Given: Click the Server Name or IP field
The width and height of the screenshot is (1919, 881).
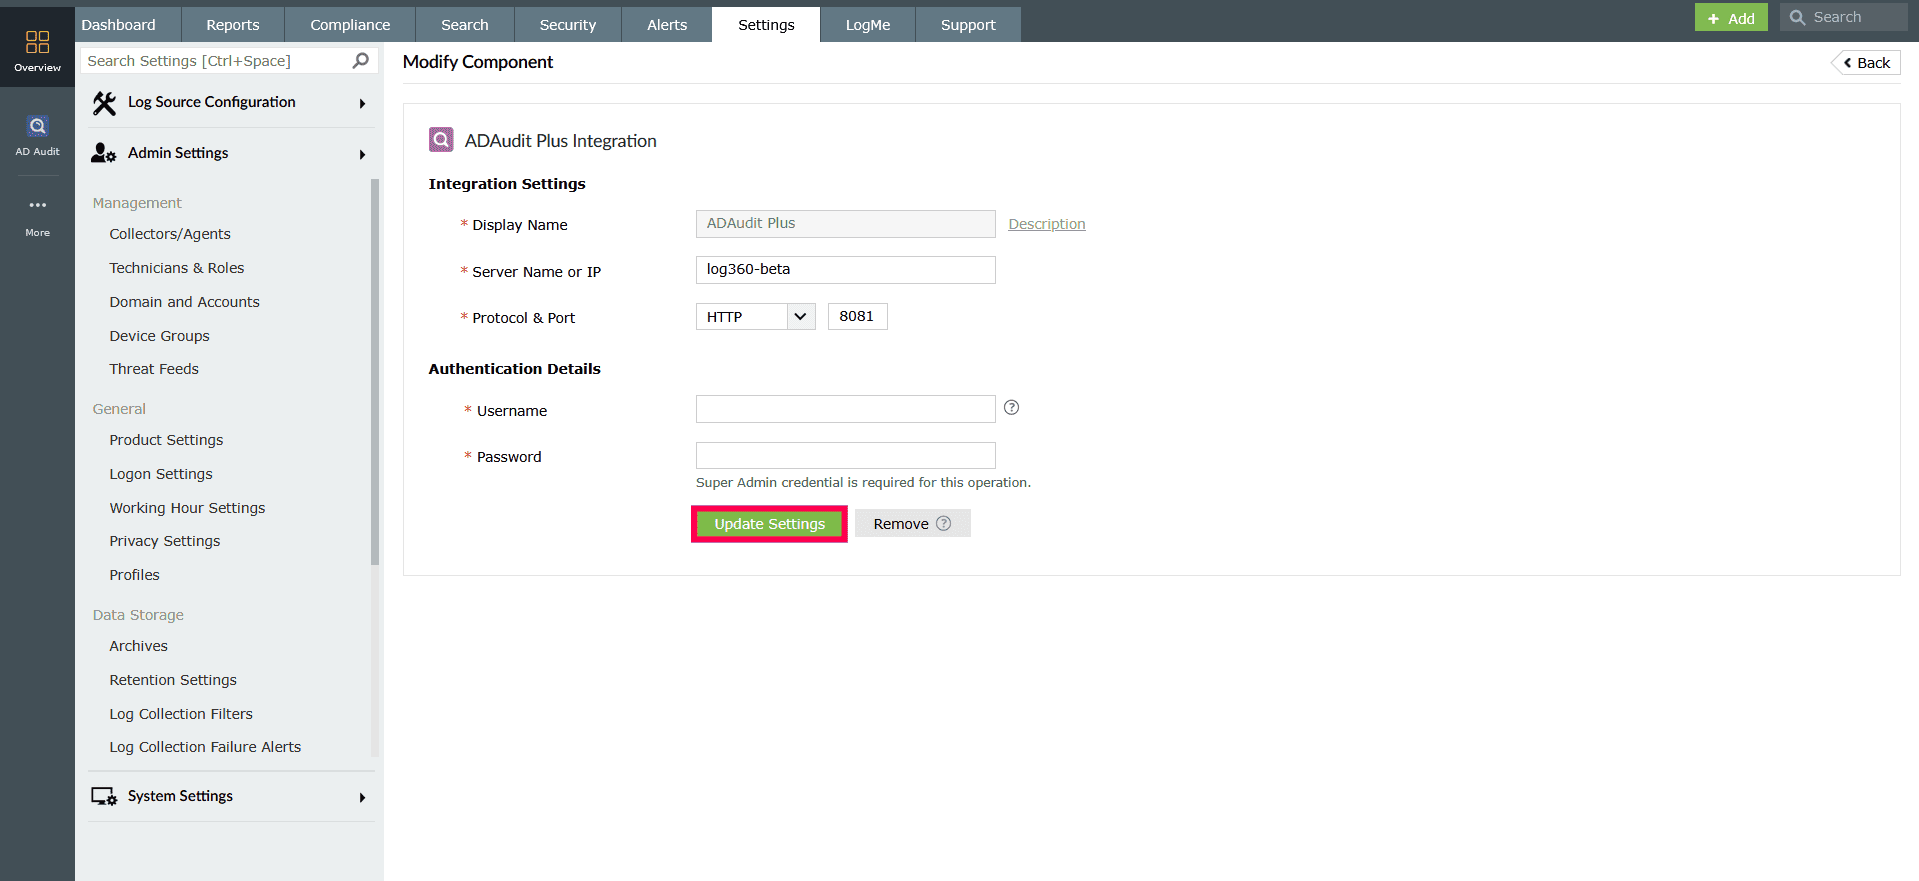Looking at the screenshot, I should (846, 270).
